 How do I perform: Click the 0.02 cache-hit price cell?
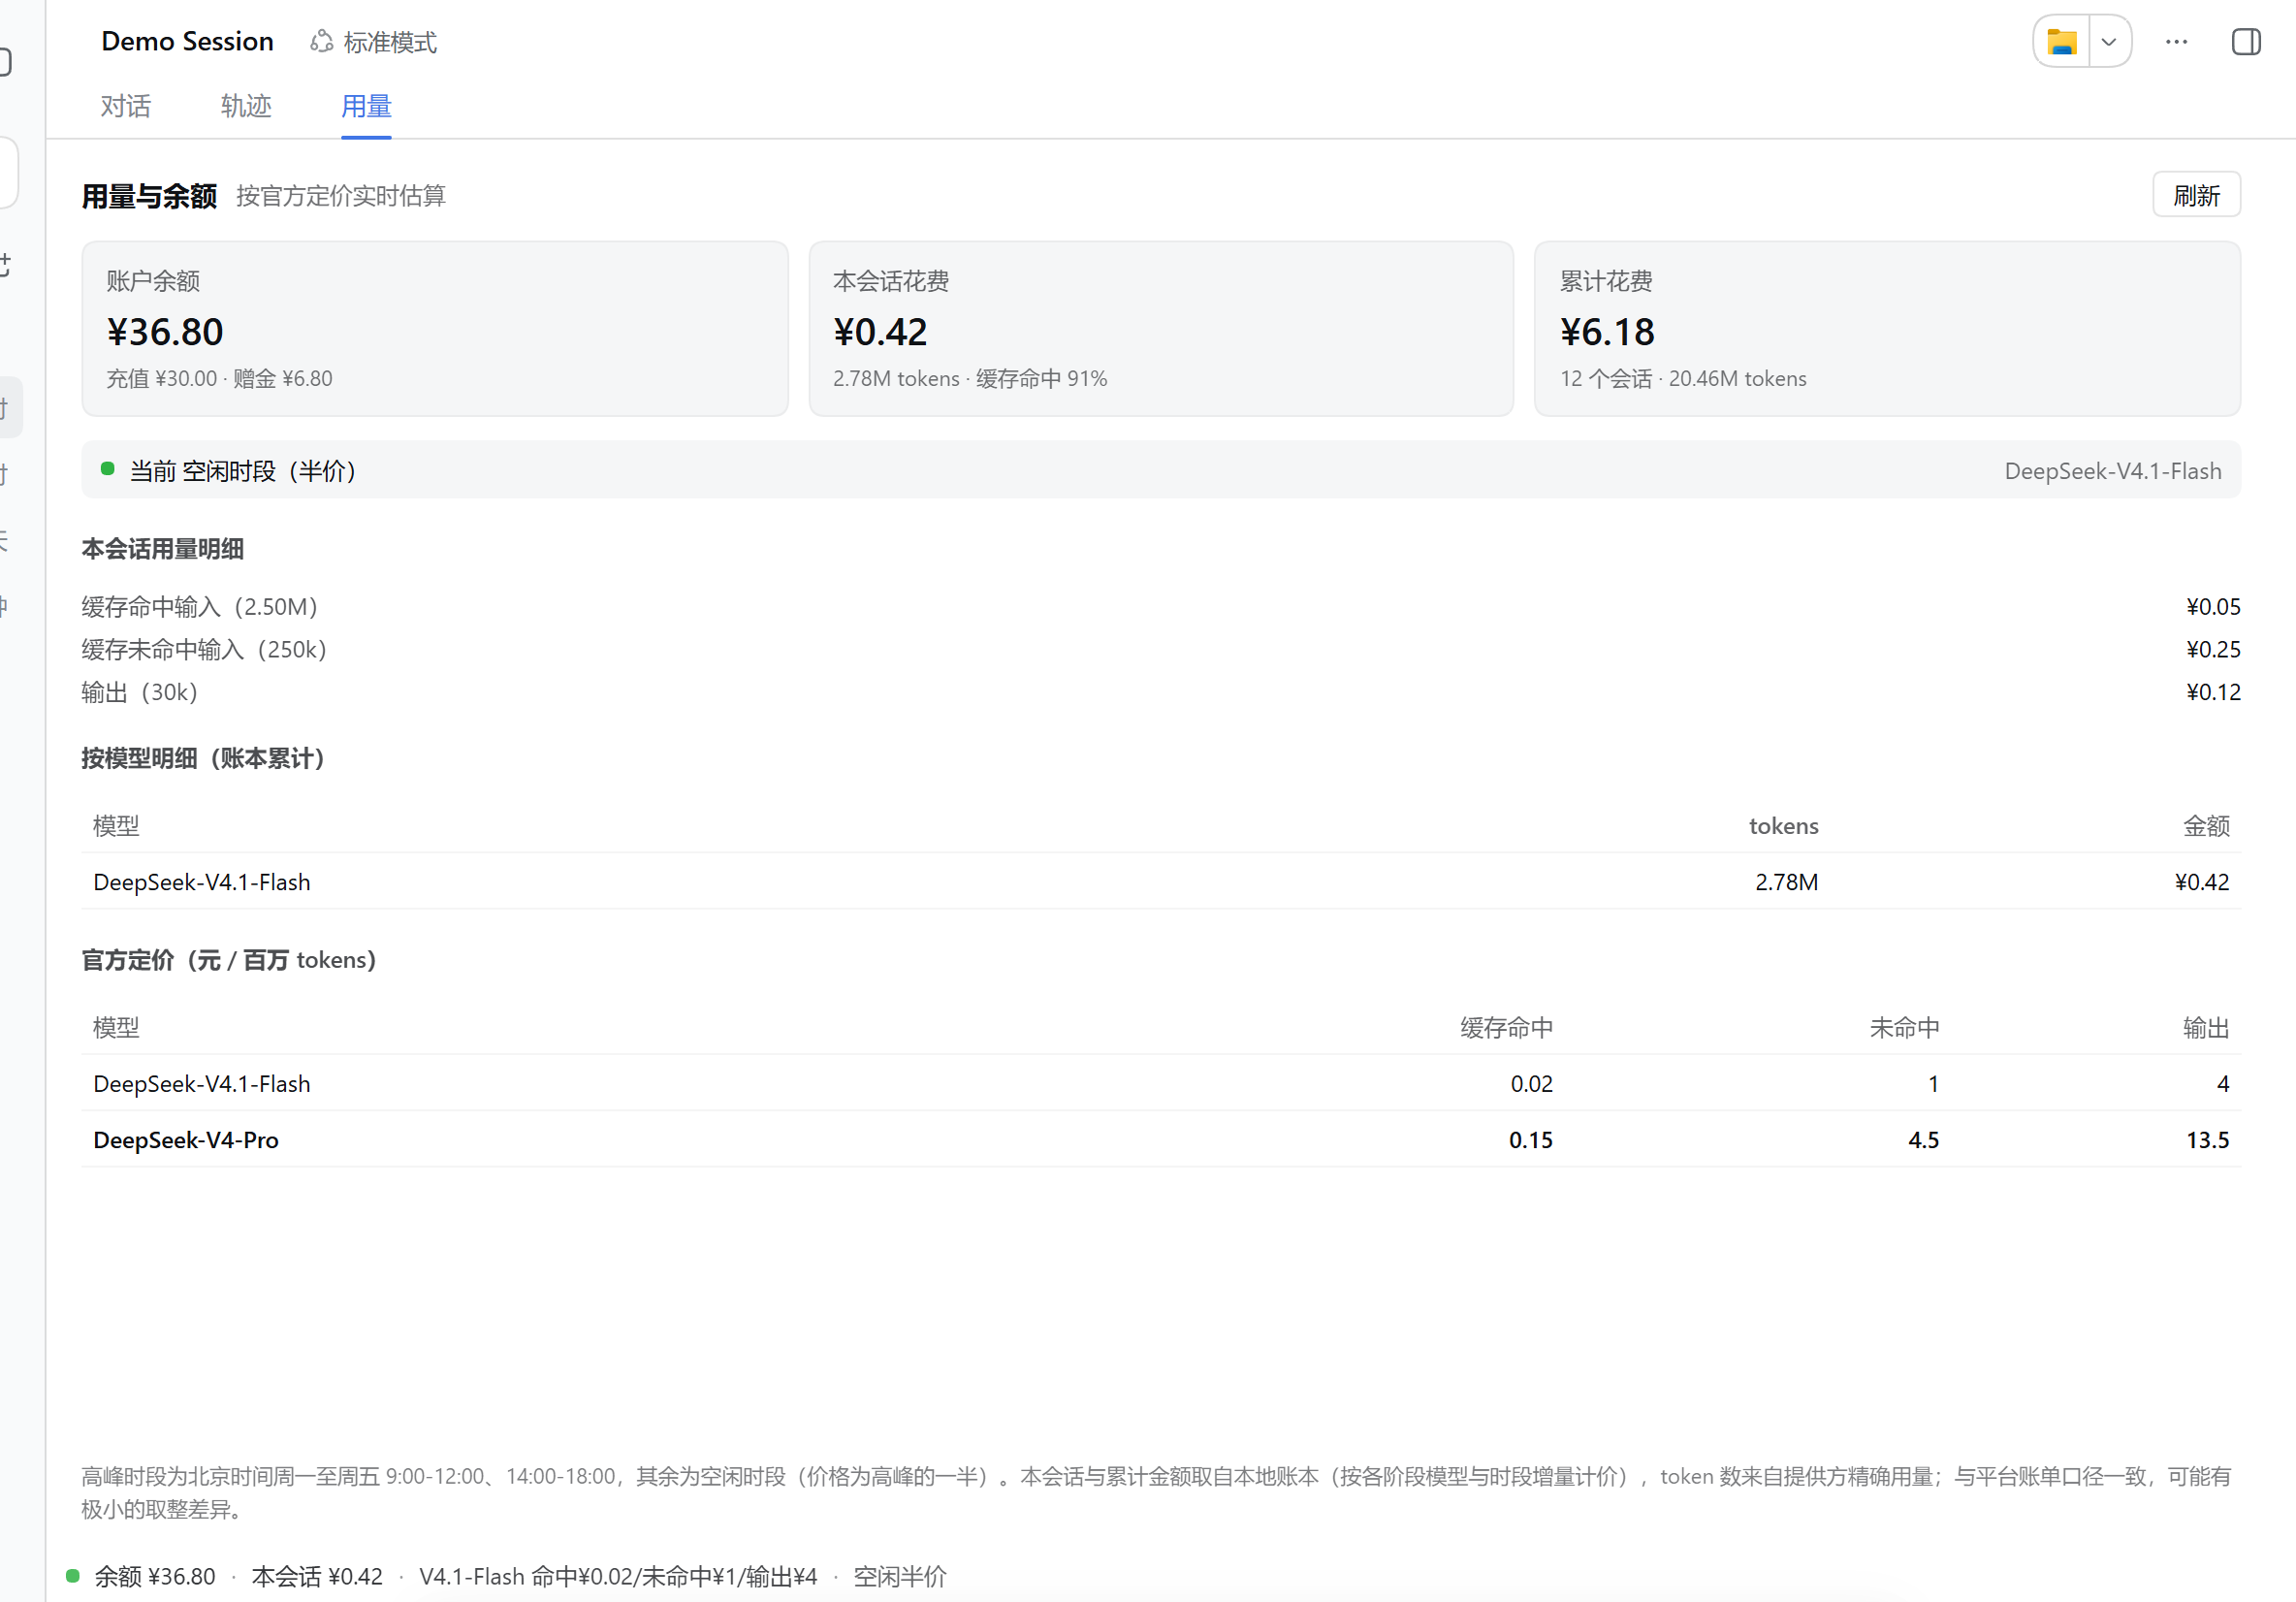(1531, 1084)
